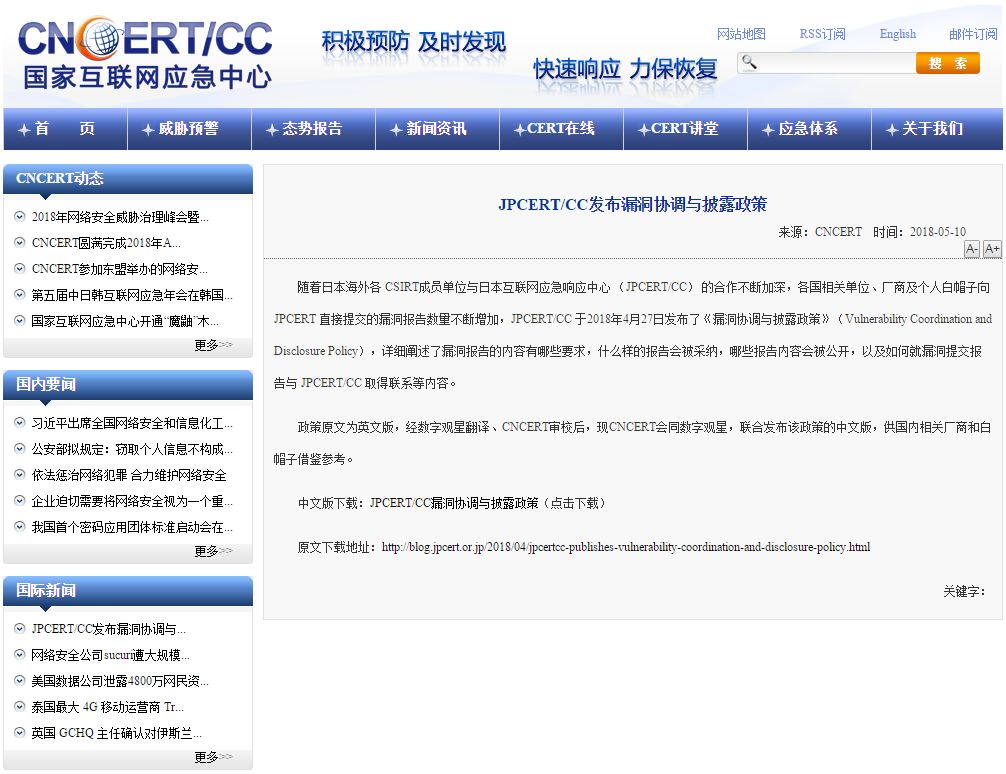Screen dimensions: 1006x774
Task: Click bullet icon beside JPCERT/CC发布漏洞协调与 sidebar item
Action: click(x=20, y=629)
